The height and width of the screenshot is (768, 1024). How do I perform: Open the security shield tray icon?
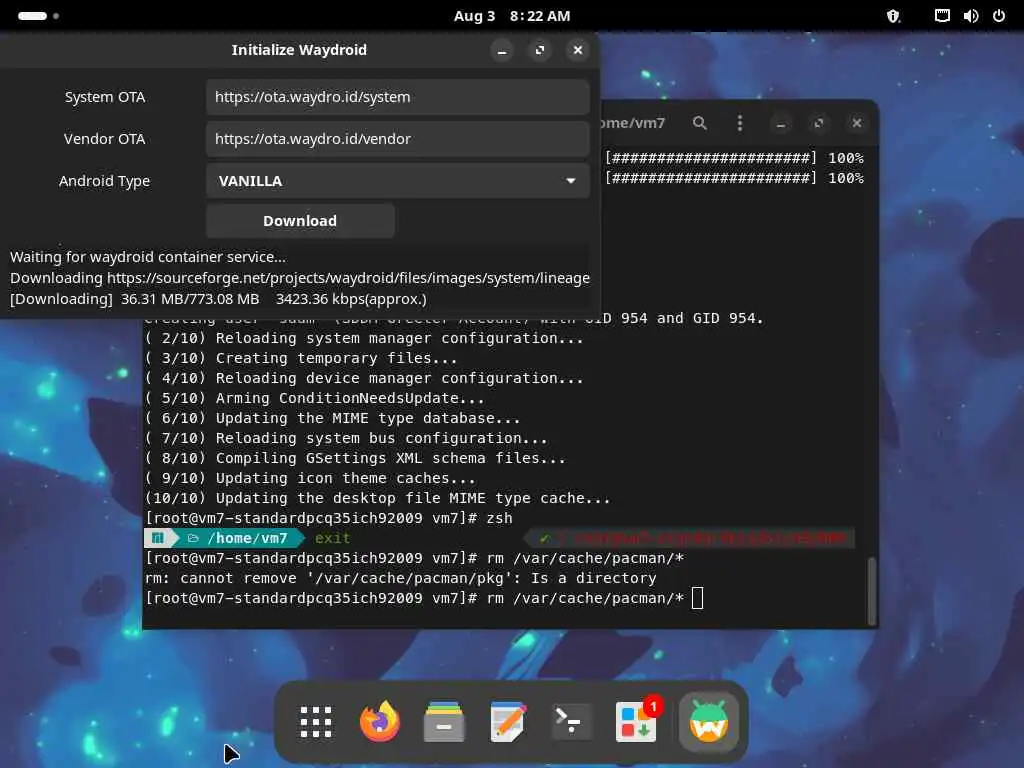893,16
